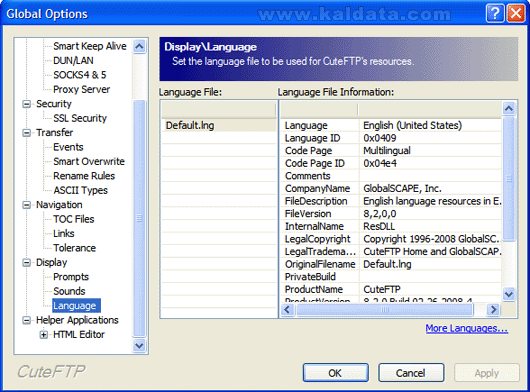Click the options tree scrollbar thumb

pyautogui.click(x=139, y=218)
